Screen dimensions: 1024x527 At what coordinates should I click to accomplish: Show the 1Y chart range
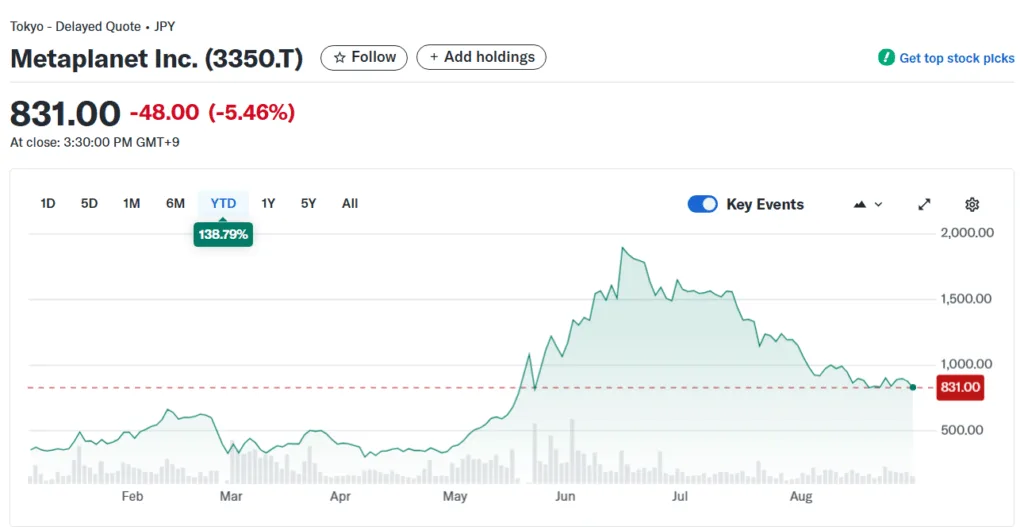[x=268, y=204]
